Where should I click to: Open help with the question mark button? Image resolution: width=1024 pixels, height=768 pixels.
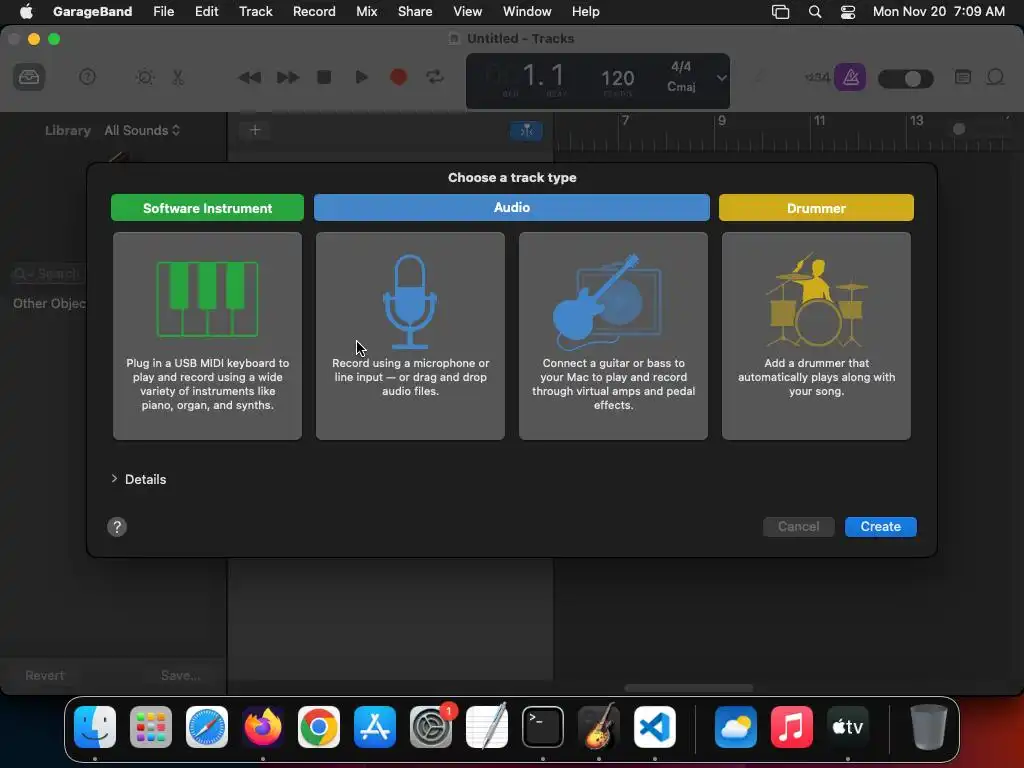tap(117, 527)
